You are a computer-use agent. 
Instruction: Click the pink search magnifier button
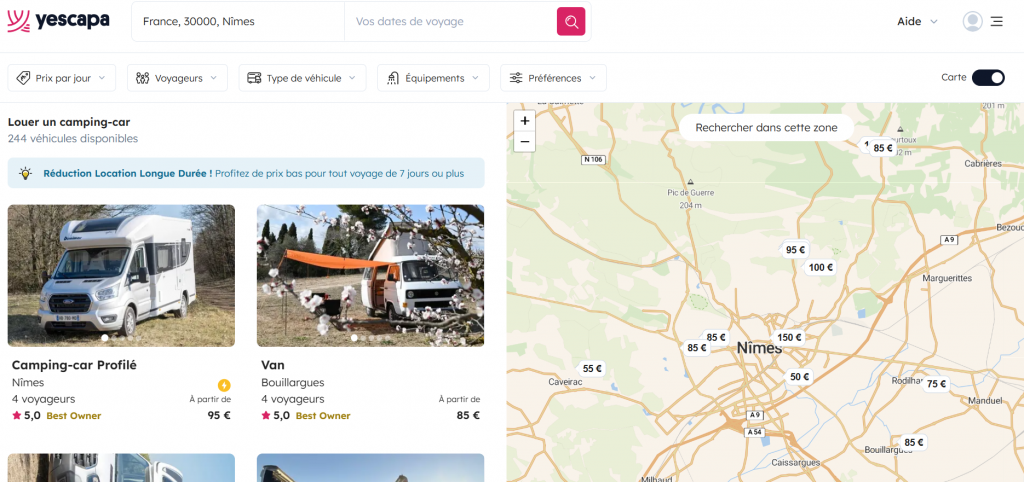pos(571,22)
